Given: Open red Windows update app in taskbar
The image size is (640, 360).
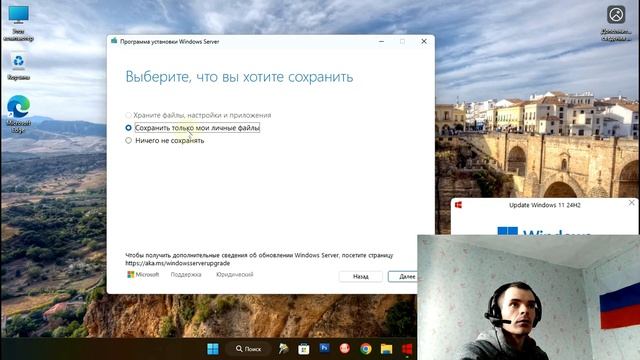Looking at the screenshot, I should (407, 349).
